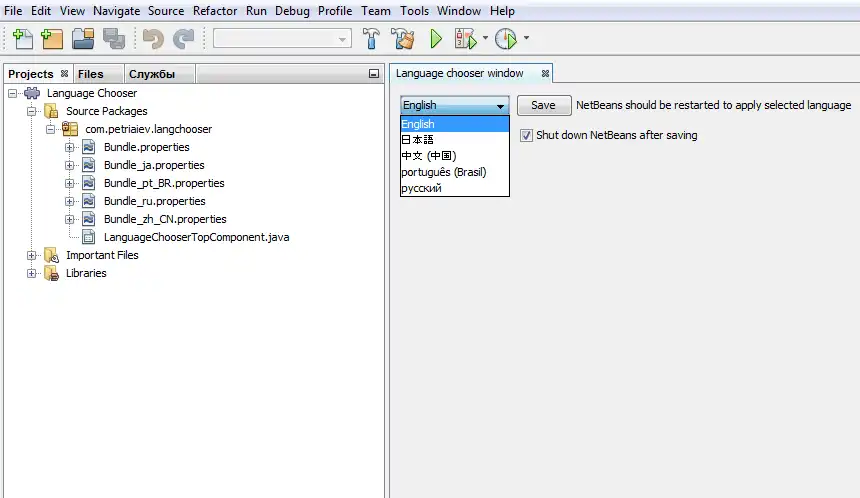Click the Important Files folder icon
This screenshot has width=860, height=498.
(51, 255)
